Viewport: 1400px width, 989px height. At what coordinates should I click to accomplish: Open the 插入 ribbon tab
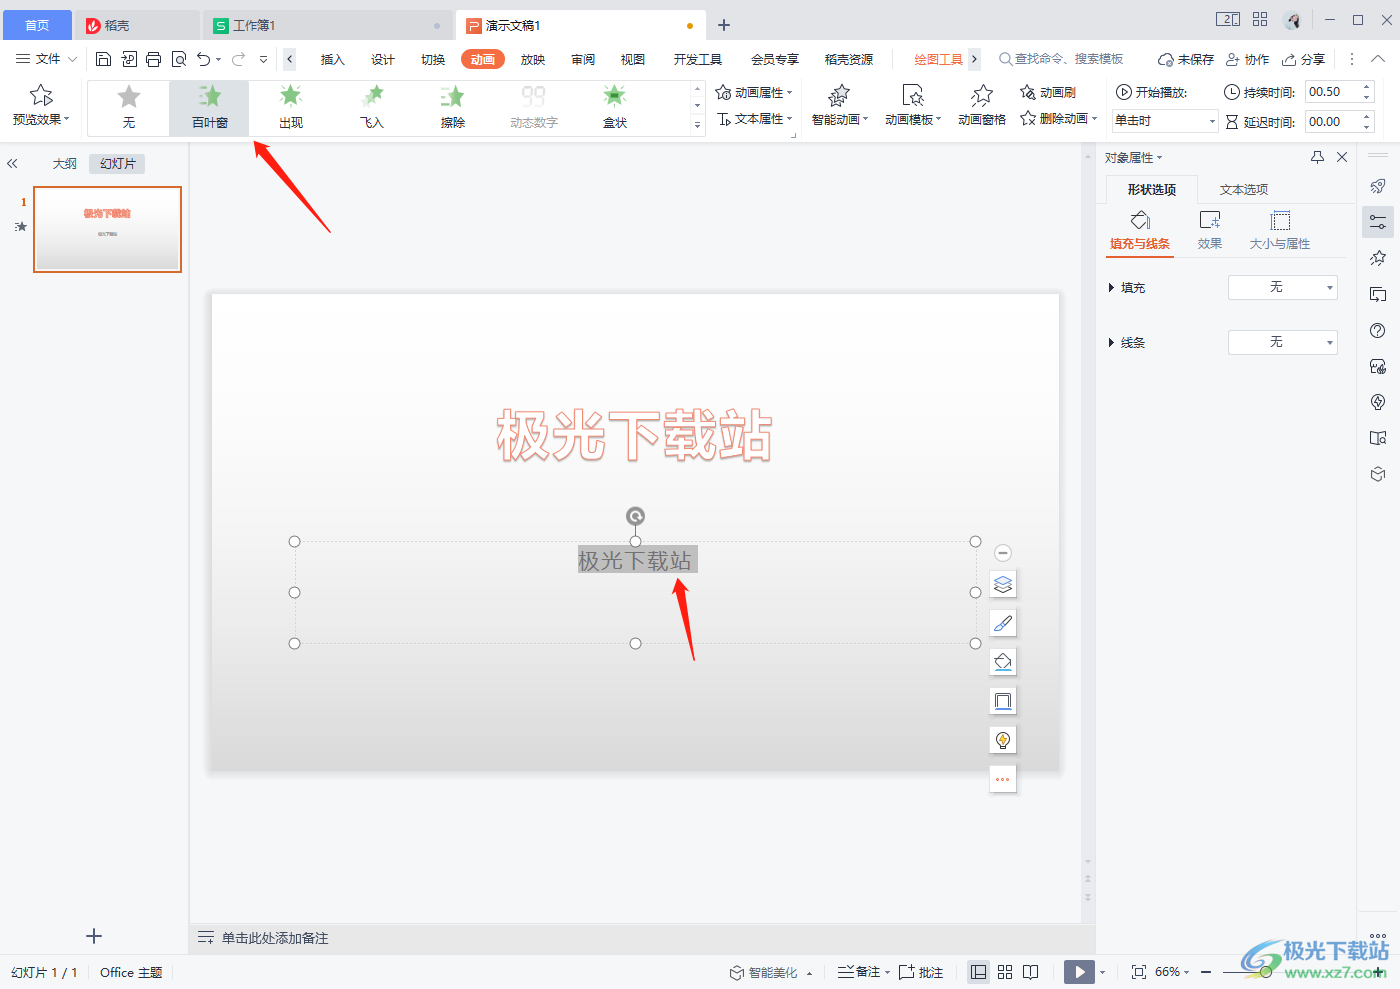(332, 60)
